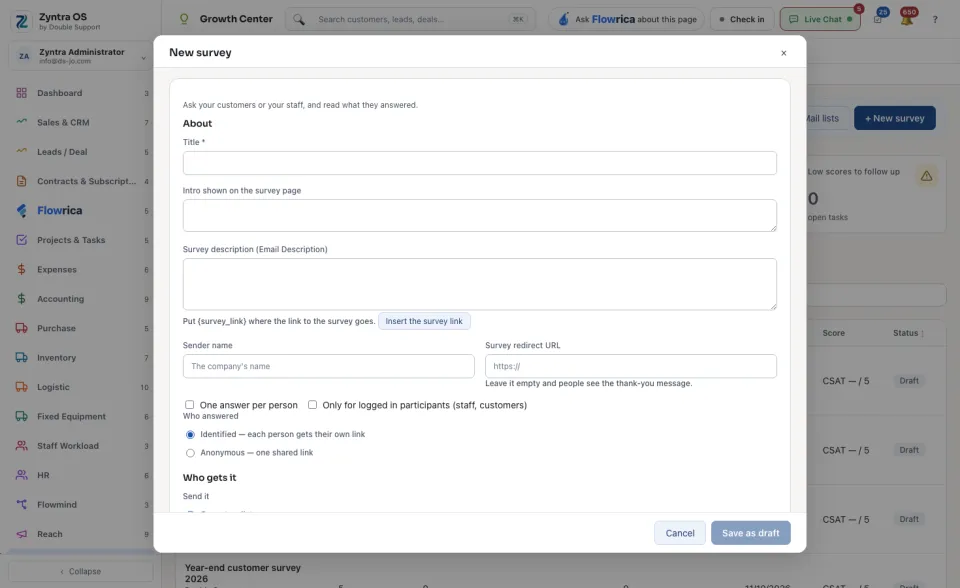Click the Accounting dollar icon

tap(21, 299)
